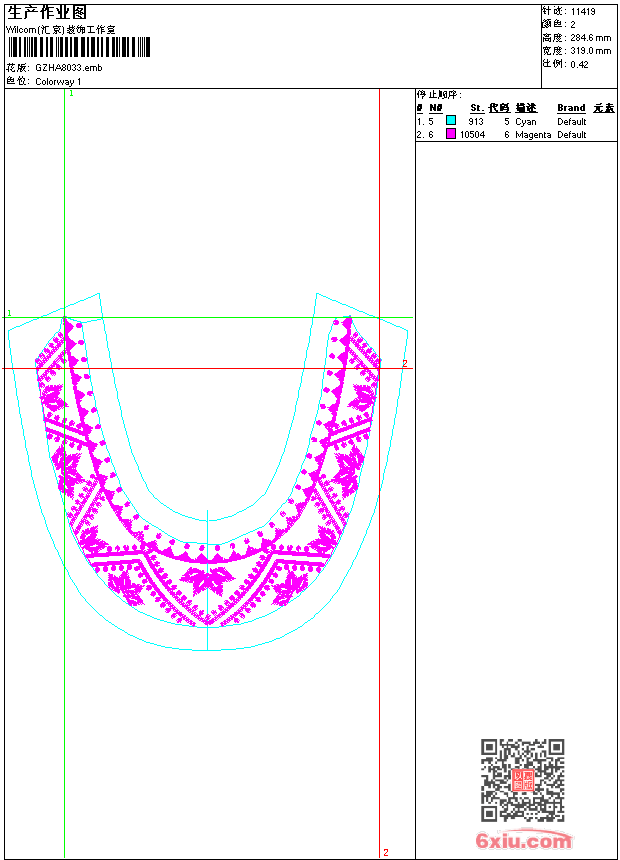The width and height of the screenshot is (620, 860).
Task: Click the N# column header
Action: 436,108
